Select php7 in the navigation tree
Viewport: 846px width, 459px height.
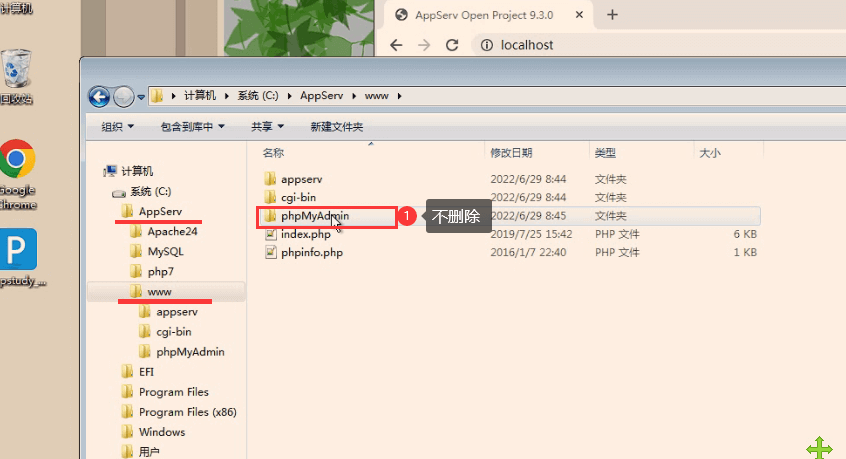pyautogui.click(x=161, y=272)
